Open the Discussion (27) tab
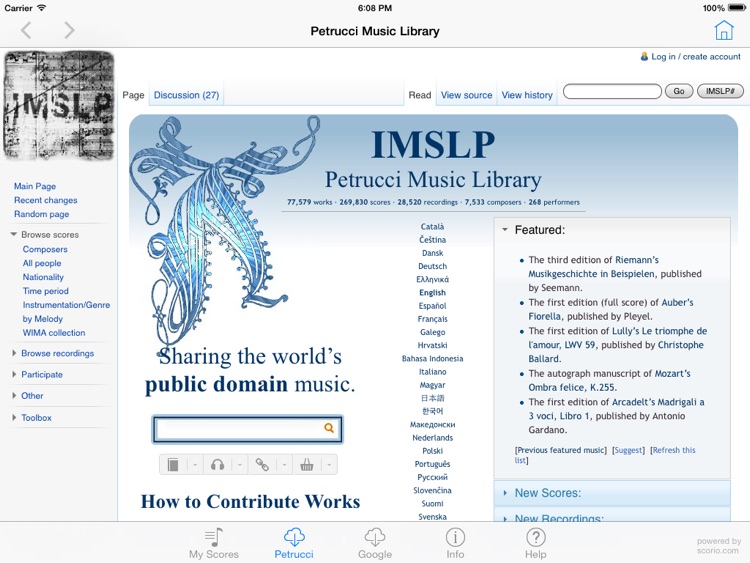This screenshot has width=750, height=563. tap(187, 95)
